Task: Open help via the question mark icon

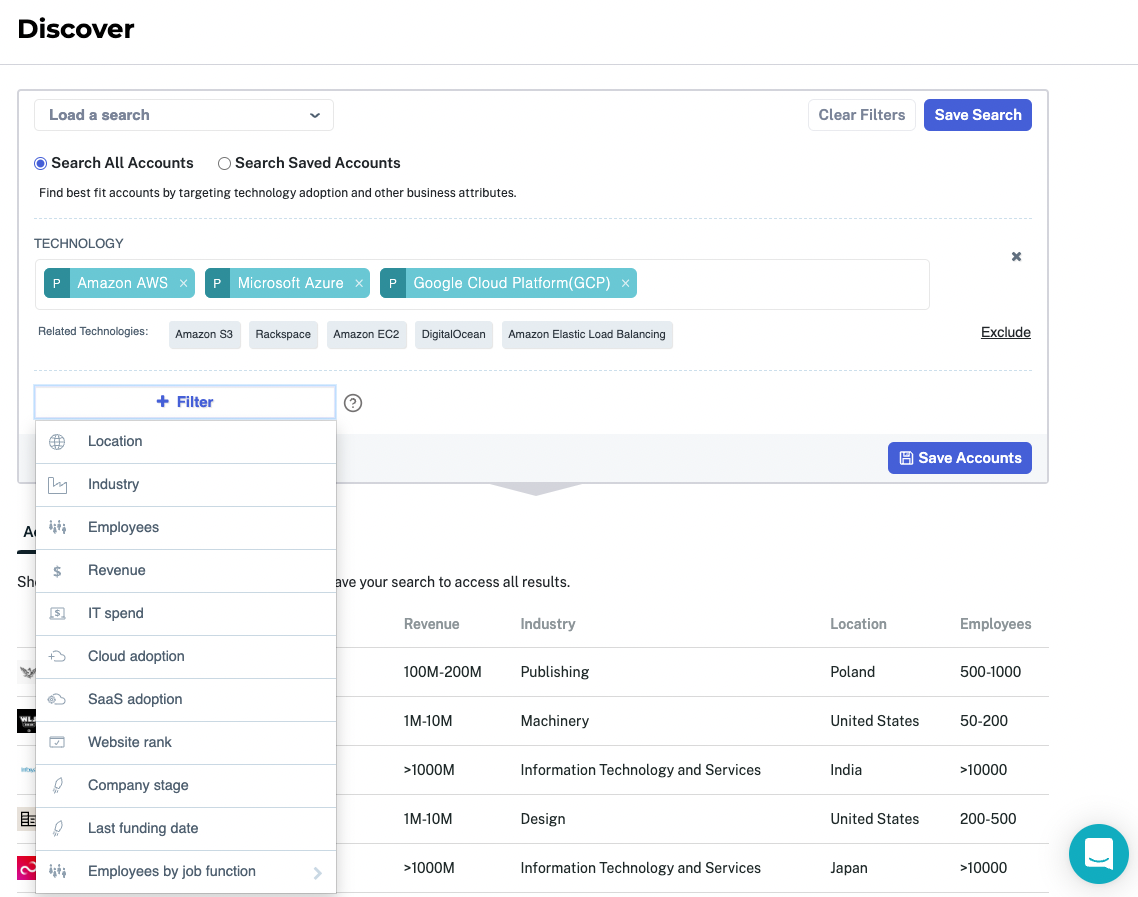Action: tap(353, 402)
